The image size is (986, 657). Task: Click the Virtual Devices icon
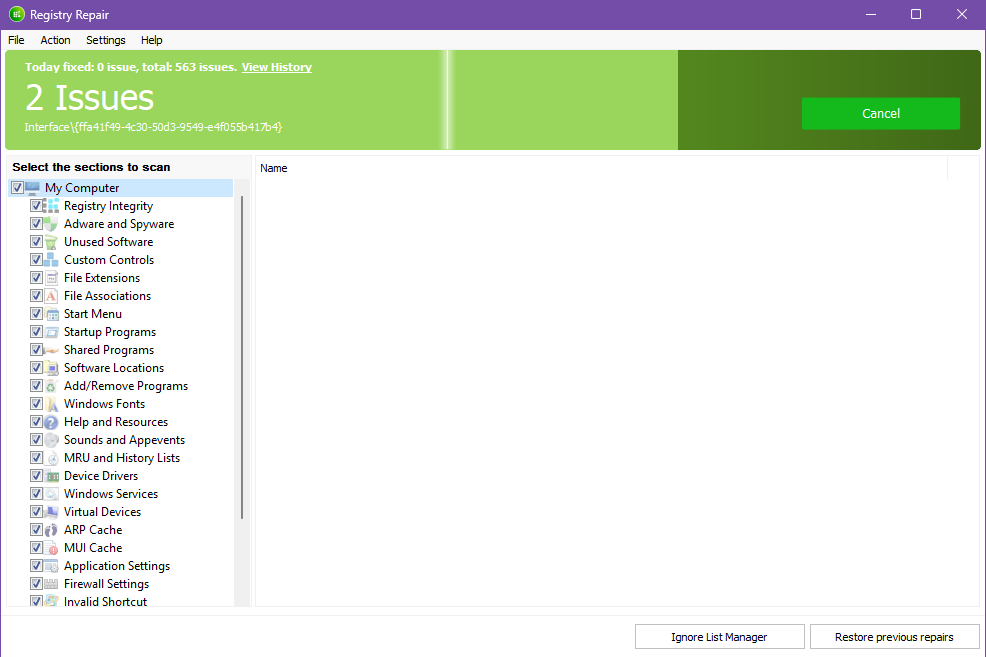coord(52,512)
